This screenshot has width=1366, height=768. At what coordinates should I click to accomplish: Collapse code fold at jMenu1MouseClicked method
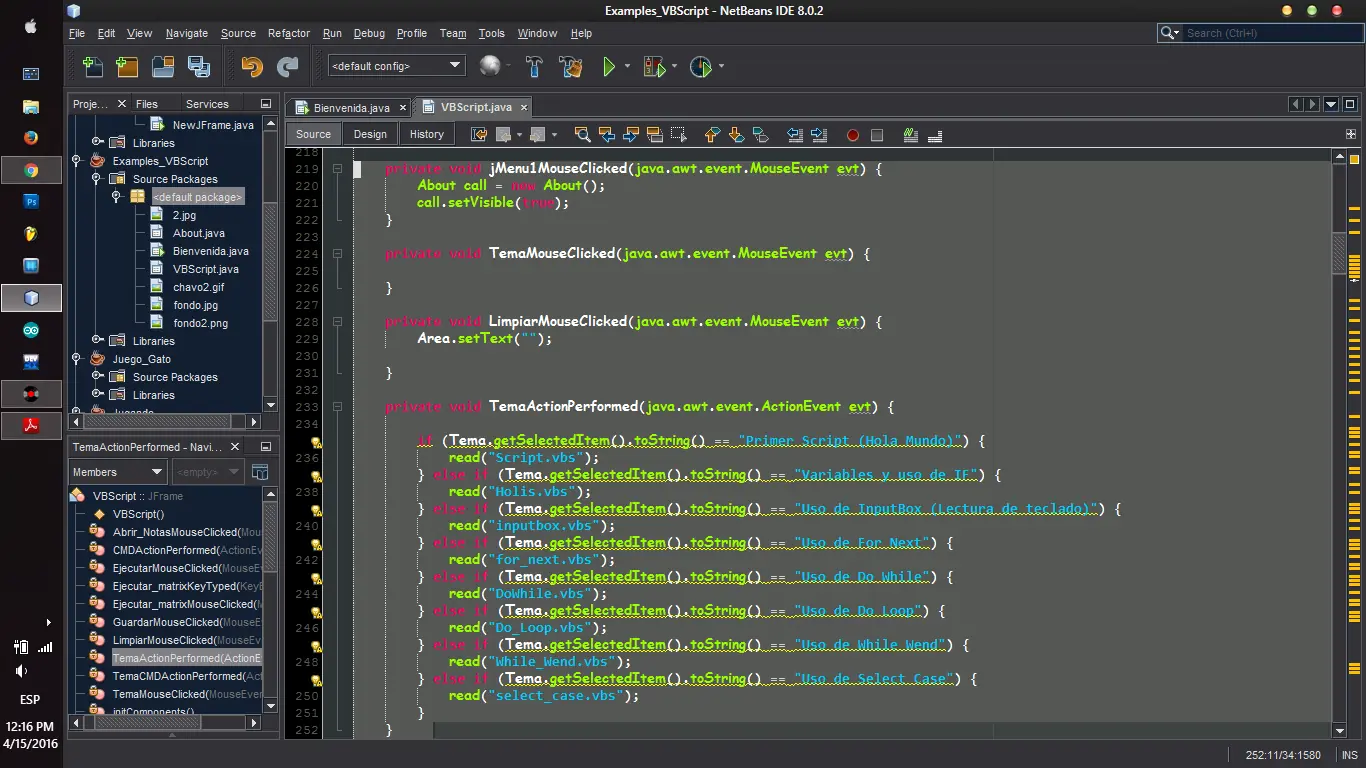click(x=338, y=169)
